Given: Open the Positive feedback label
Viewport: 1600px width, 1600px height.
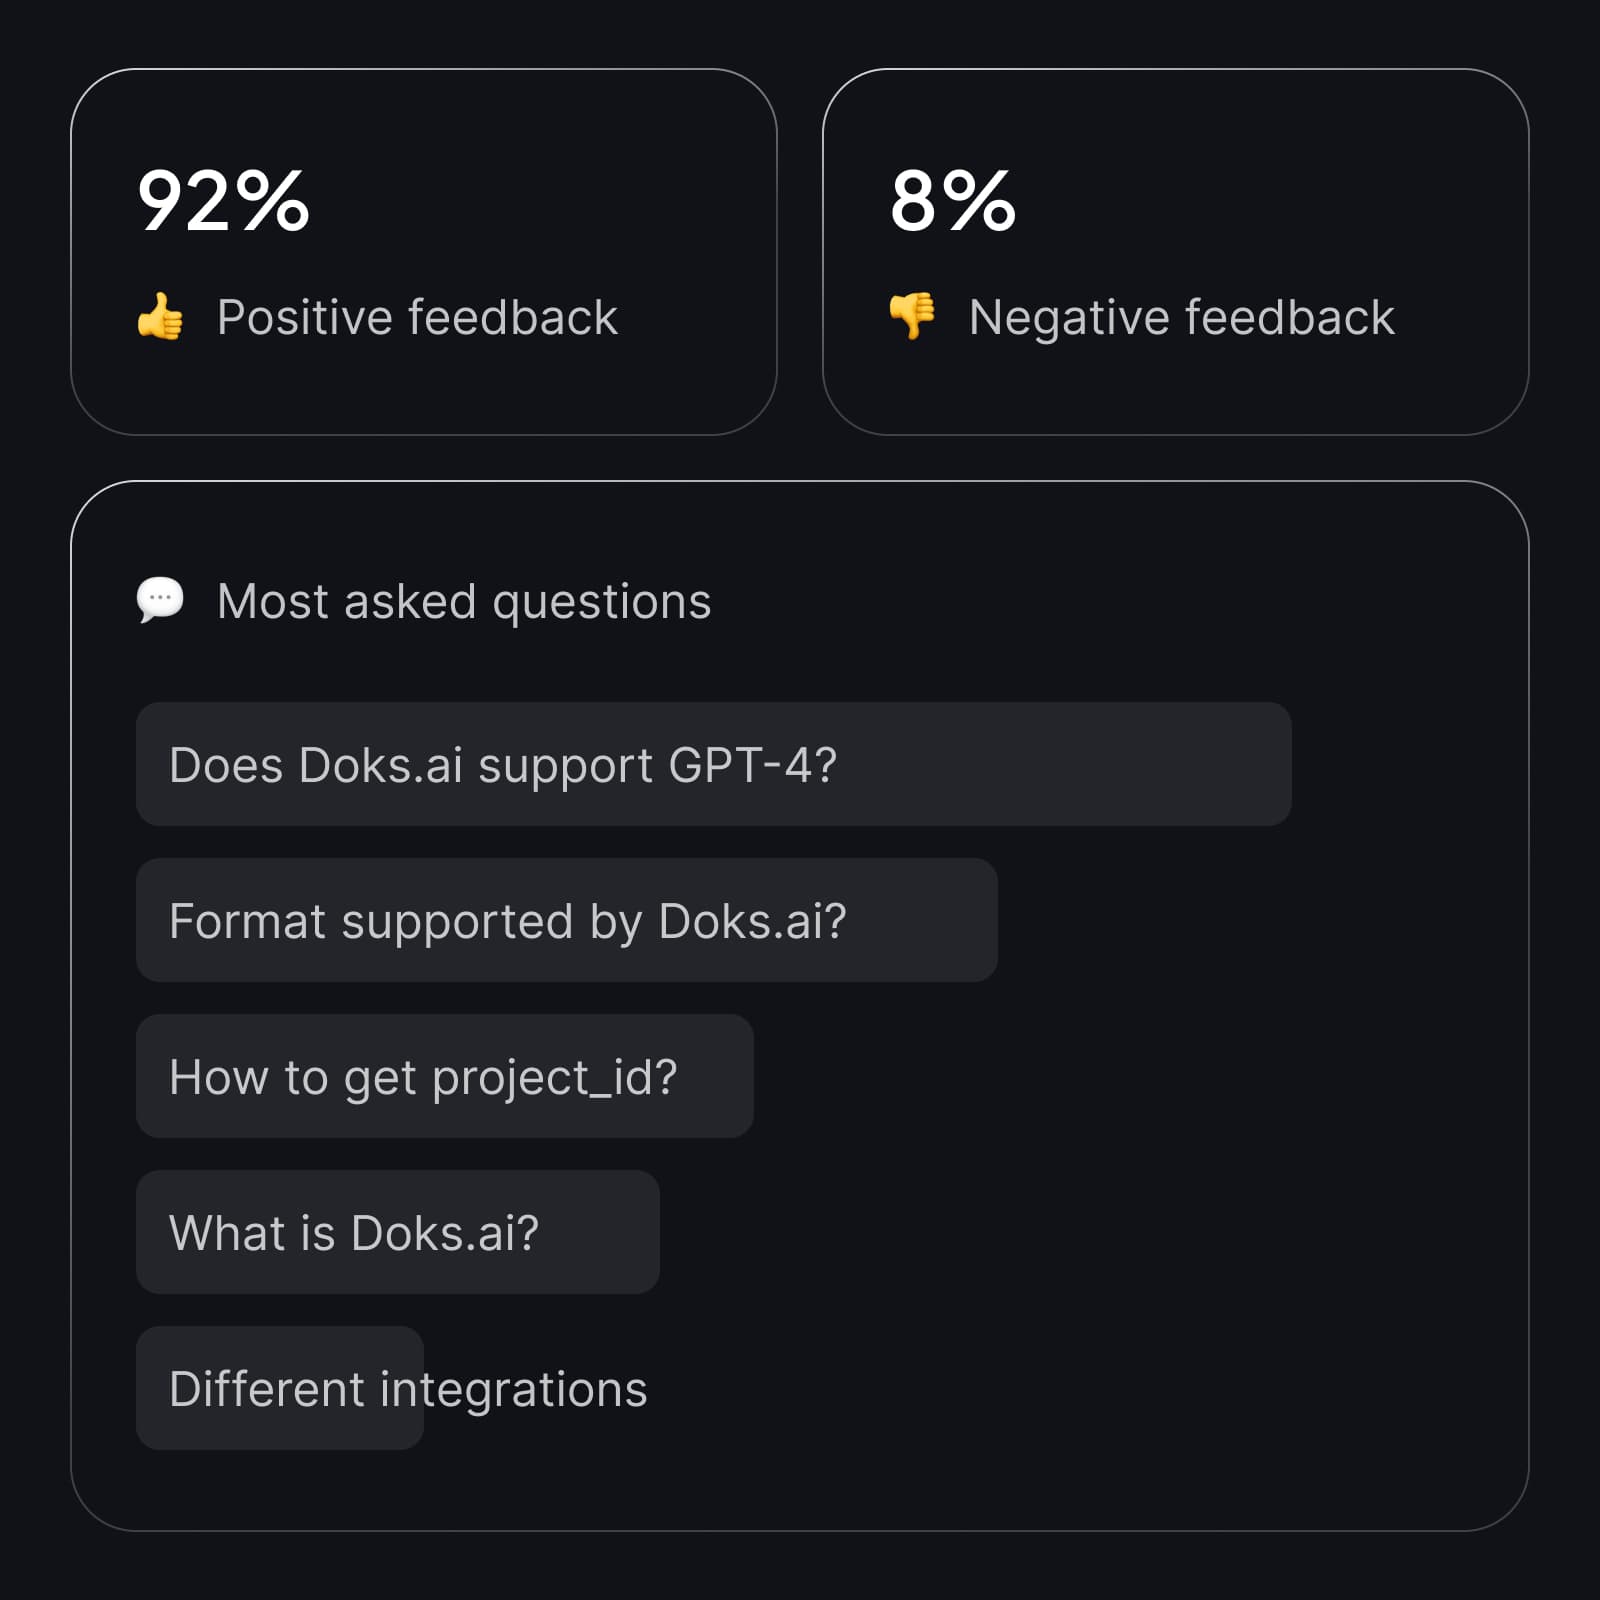Looking at the screenshot, I should 417,318.
